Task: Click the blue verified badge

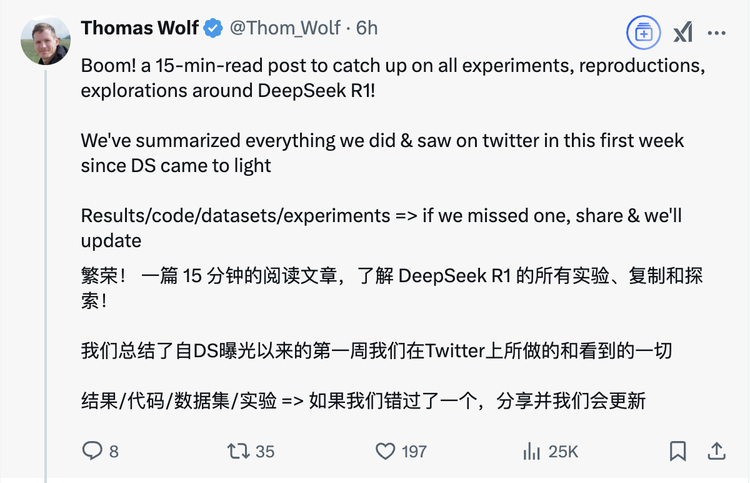Action: click(213, 28)
